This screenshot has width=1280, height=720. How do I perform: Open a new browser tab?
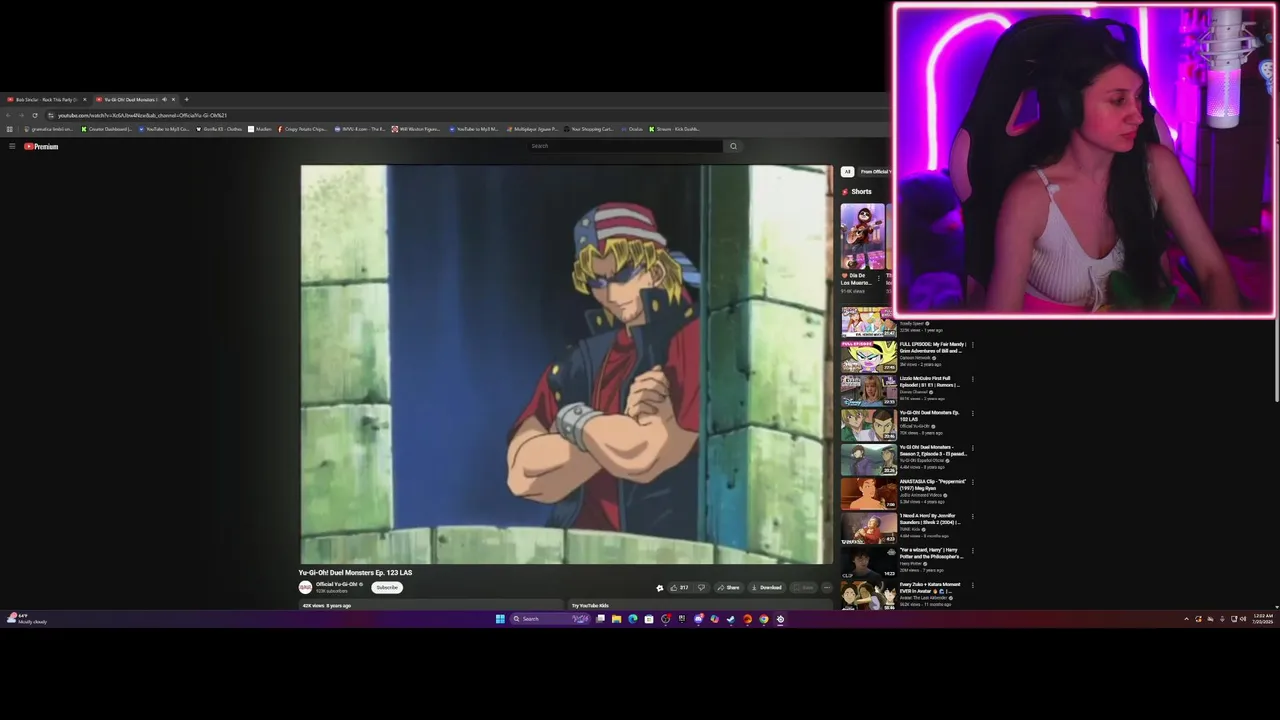tap(186, 99)
